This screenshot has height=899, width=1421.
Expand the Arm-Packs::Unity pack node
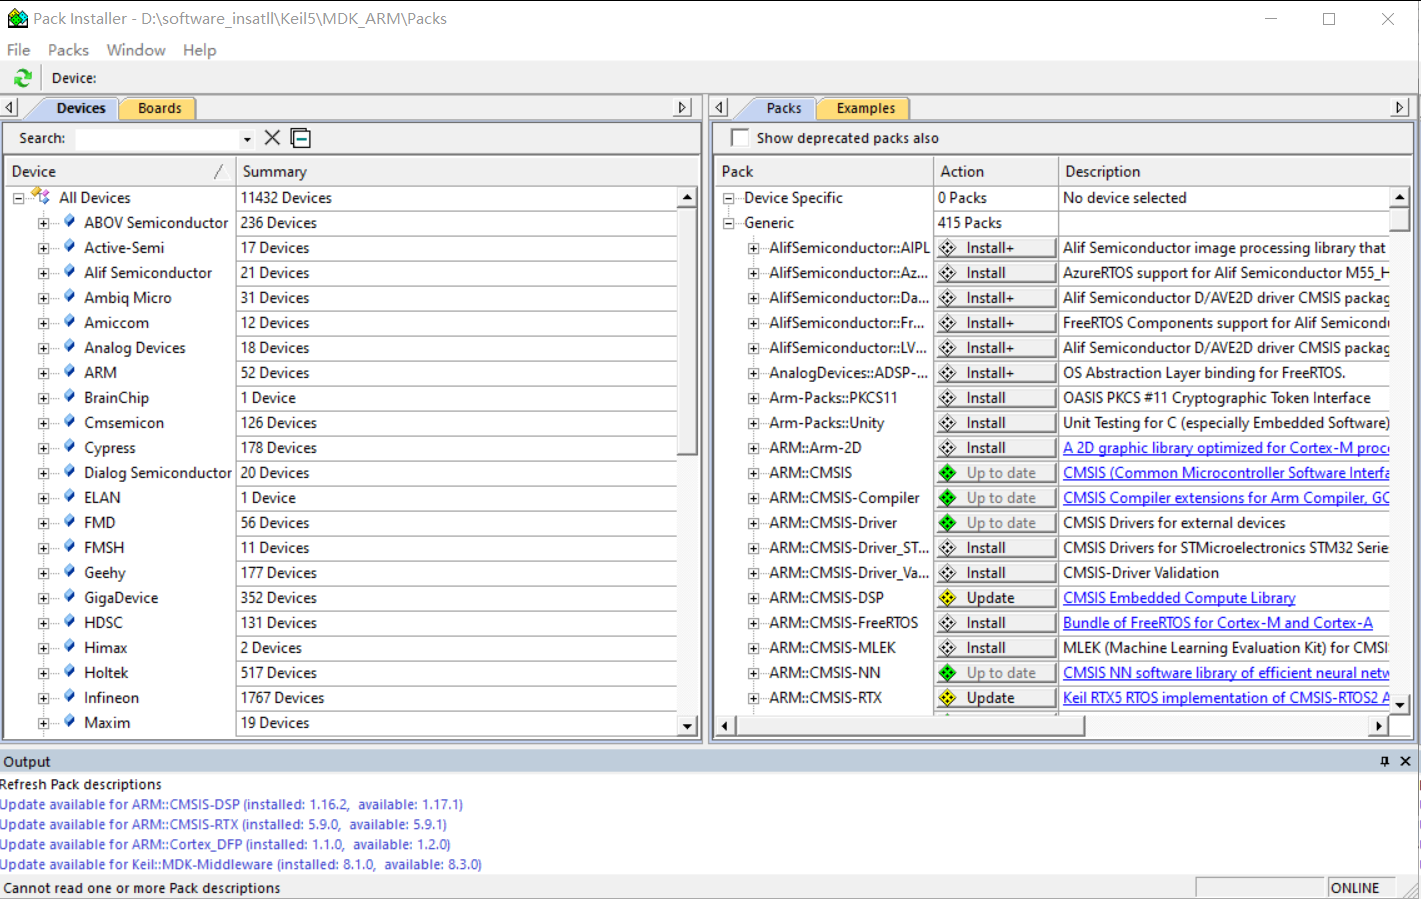coord(753,423)
